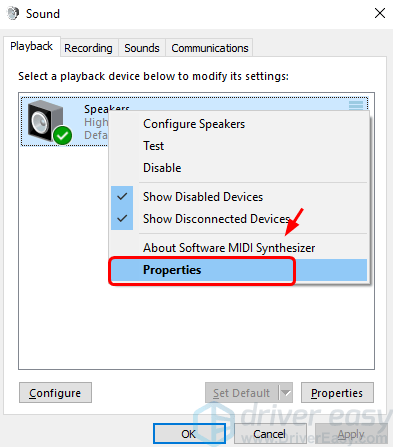Click the Configure button

(55, 393)
